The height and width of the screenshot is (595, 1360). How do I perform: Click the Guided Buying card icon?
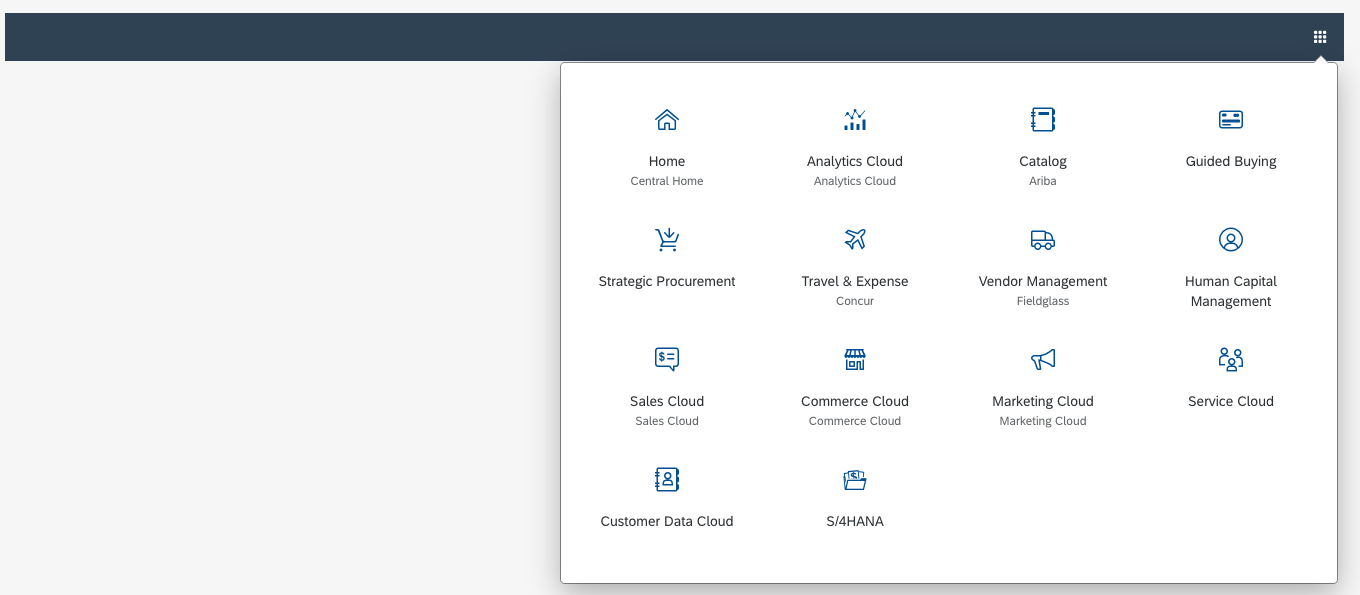1231,120
